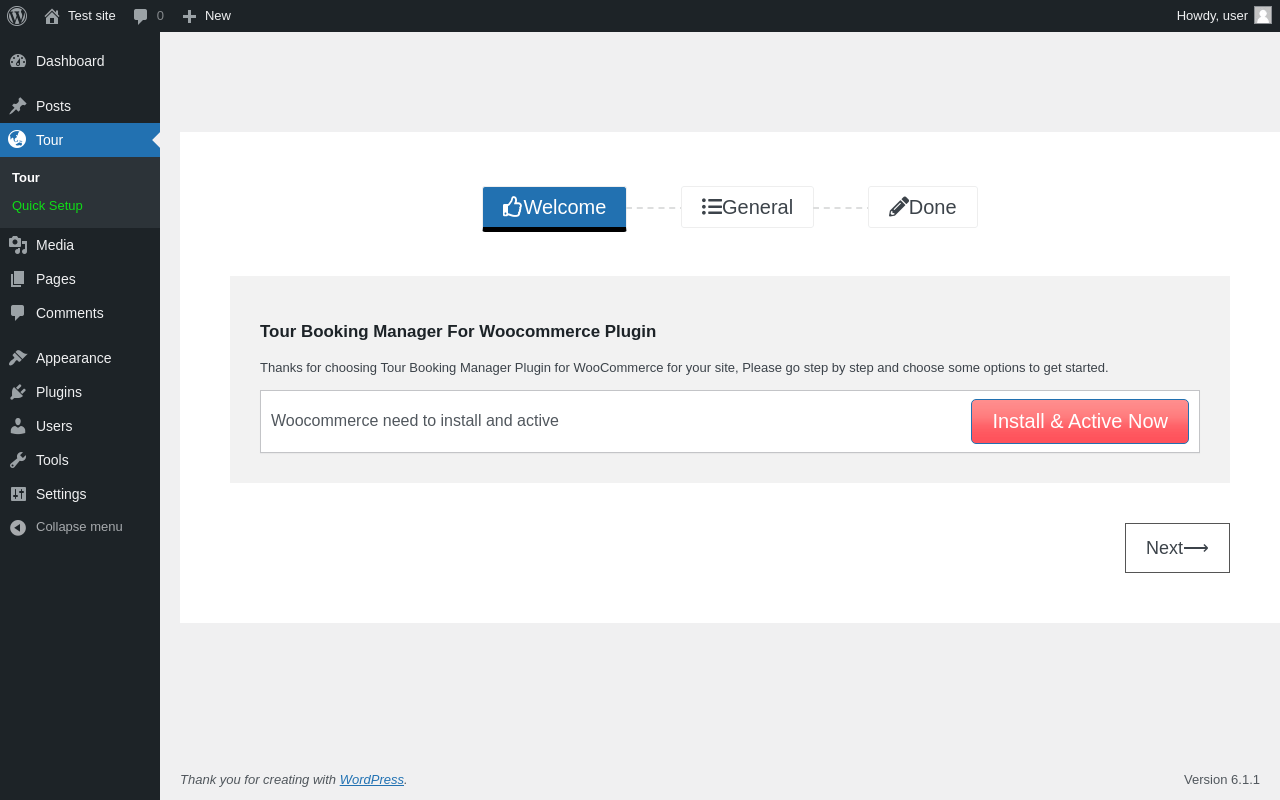Click the list icon on General step
Screen dimensions: 1280x800
(x=712, y=207)
